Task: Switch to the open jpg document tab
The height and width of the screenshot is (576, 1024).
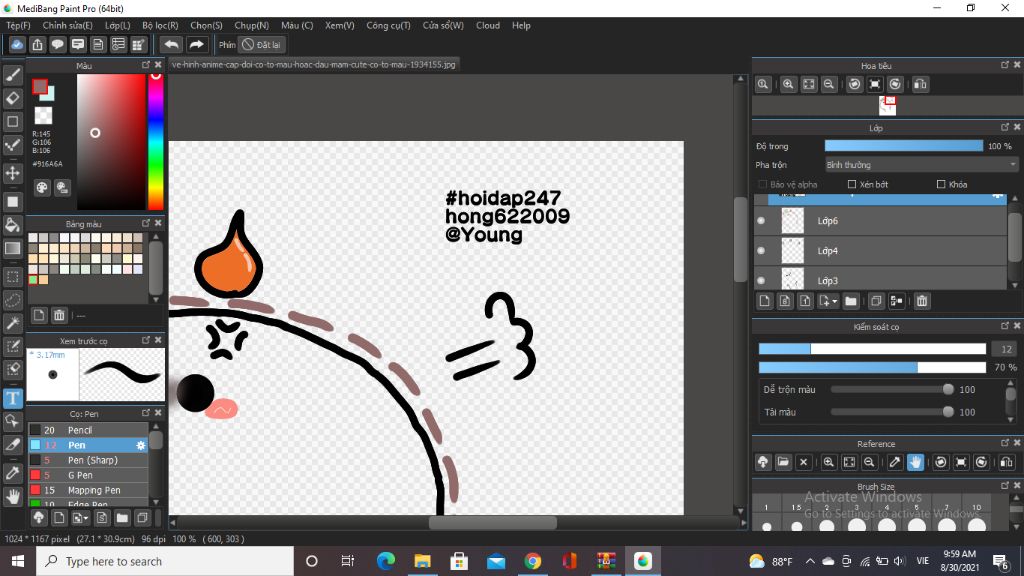Action: [x=313, y=65]
